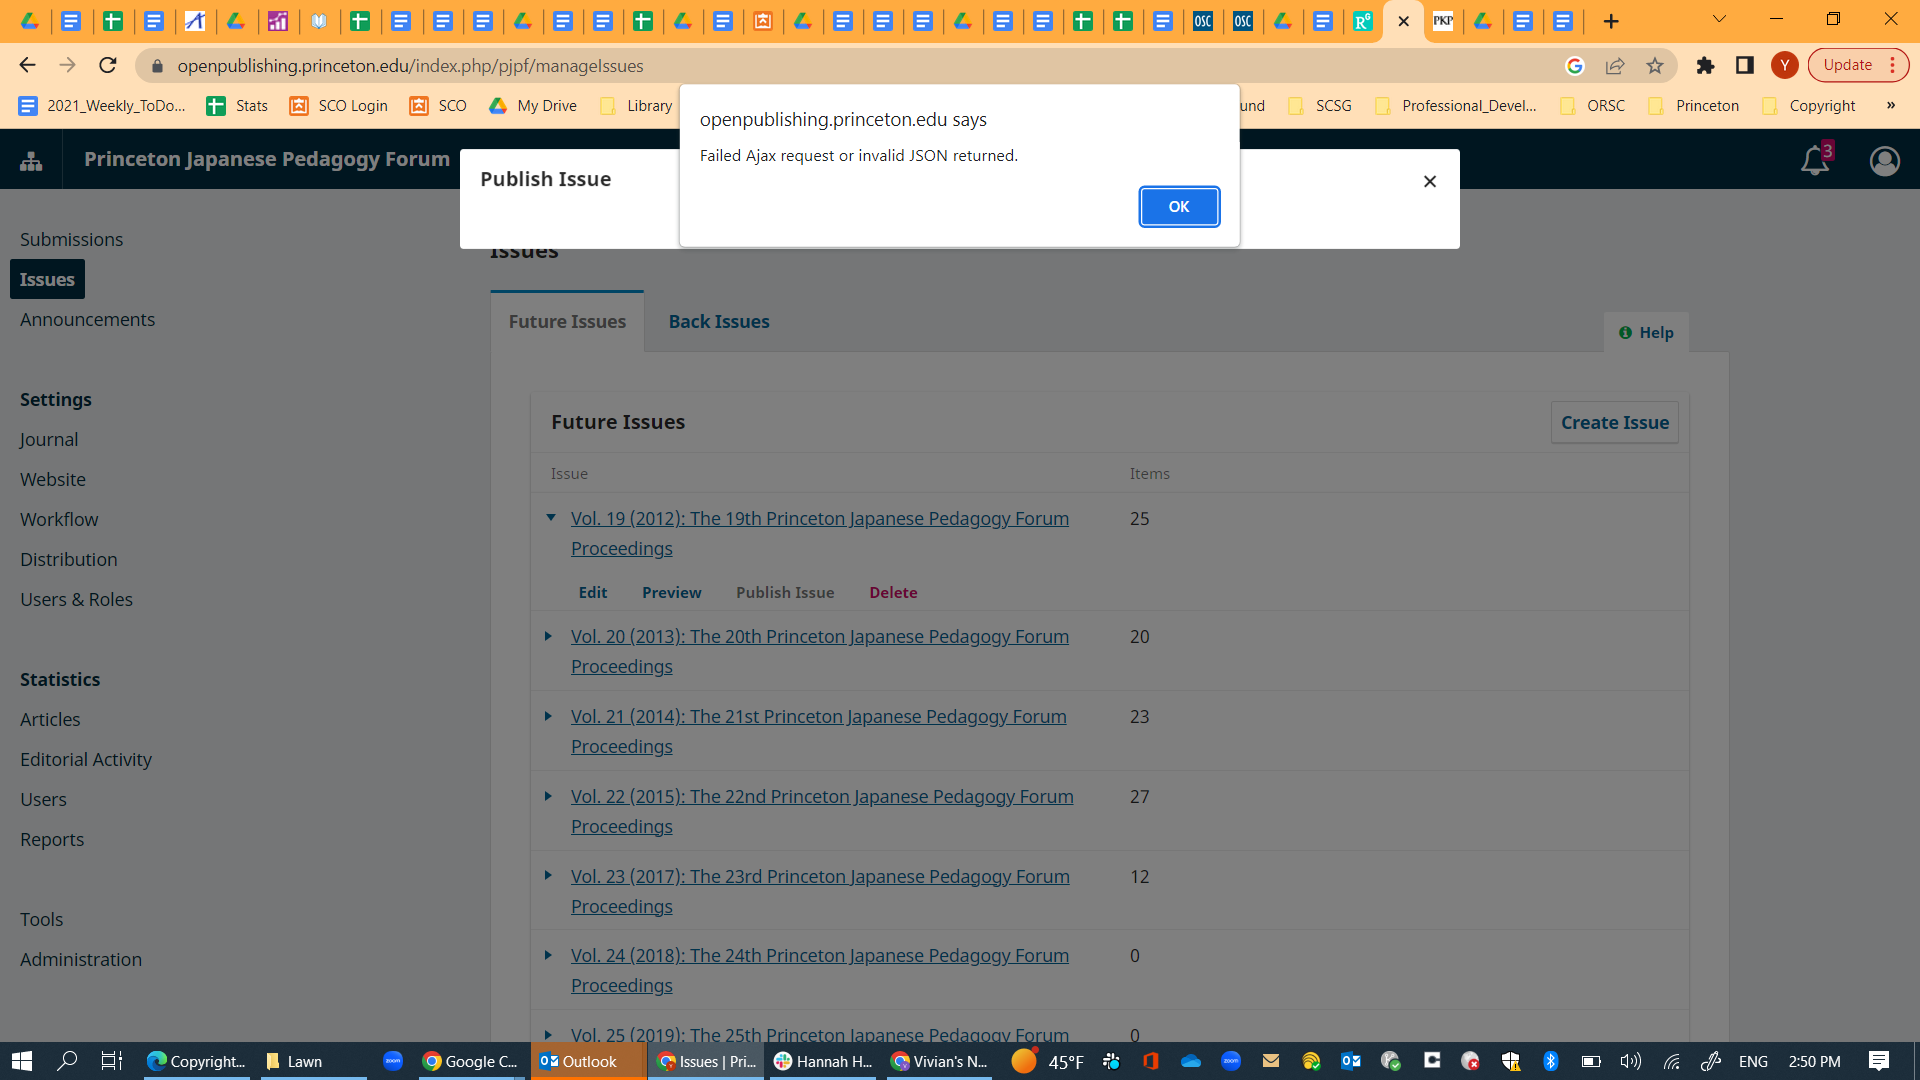The height and width of the screenshot is (1080, 1920).
Task: Open Submissions in the sidebar
Action: (71, 239)
